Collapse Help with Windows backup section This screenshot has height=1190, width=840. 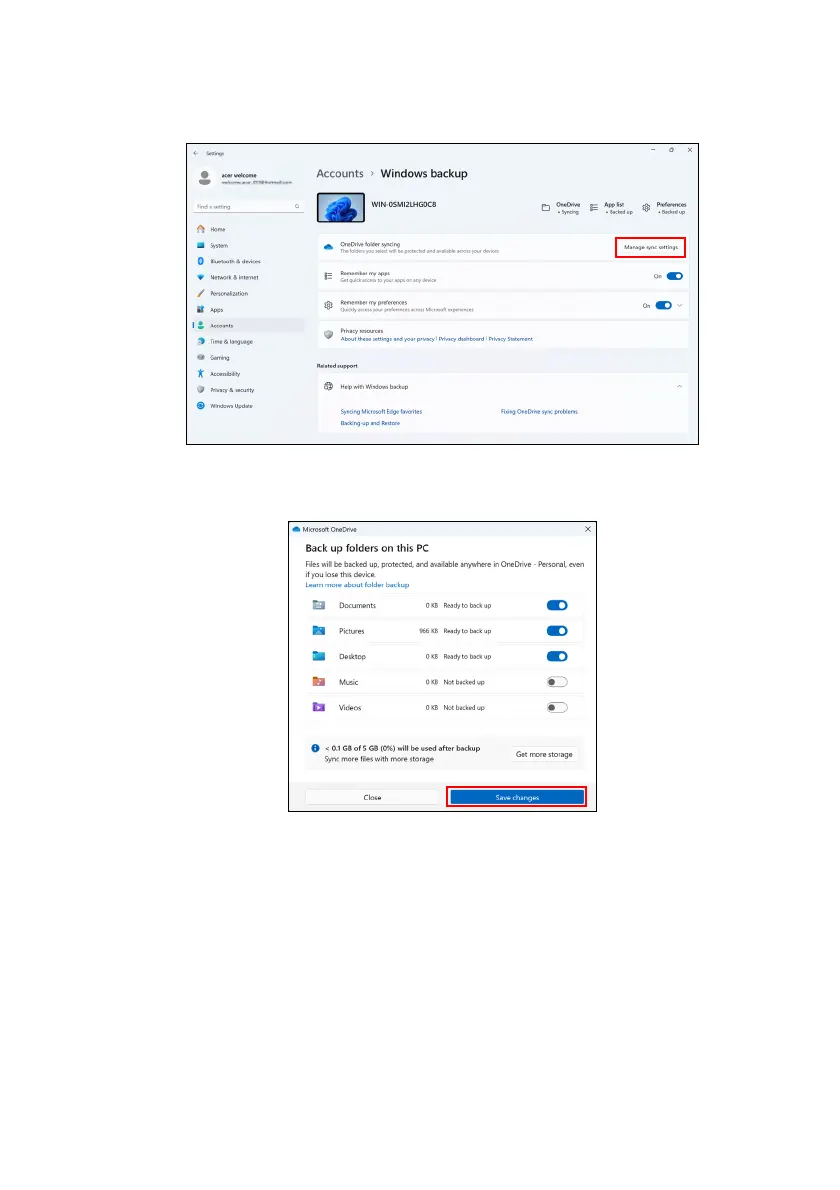coord(680,386)
